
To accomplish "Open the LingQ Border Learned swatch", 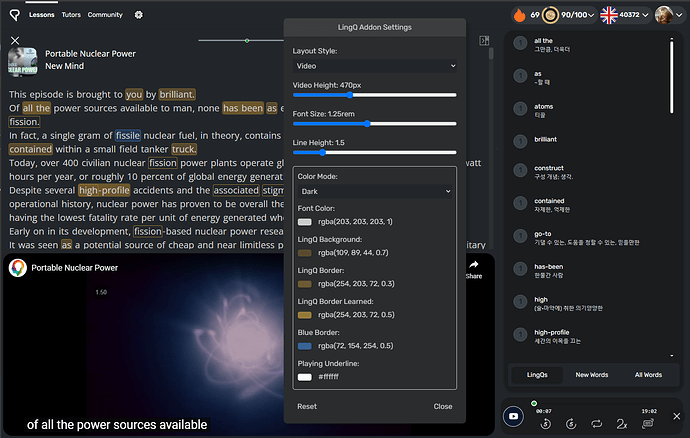I will [305, 315].
